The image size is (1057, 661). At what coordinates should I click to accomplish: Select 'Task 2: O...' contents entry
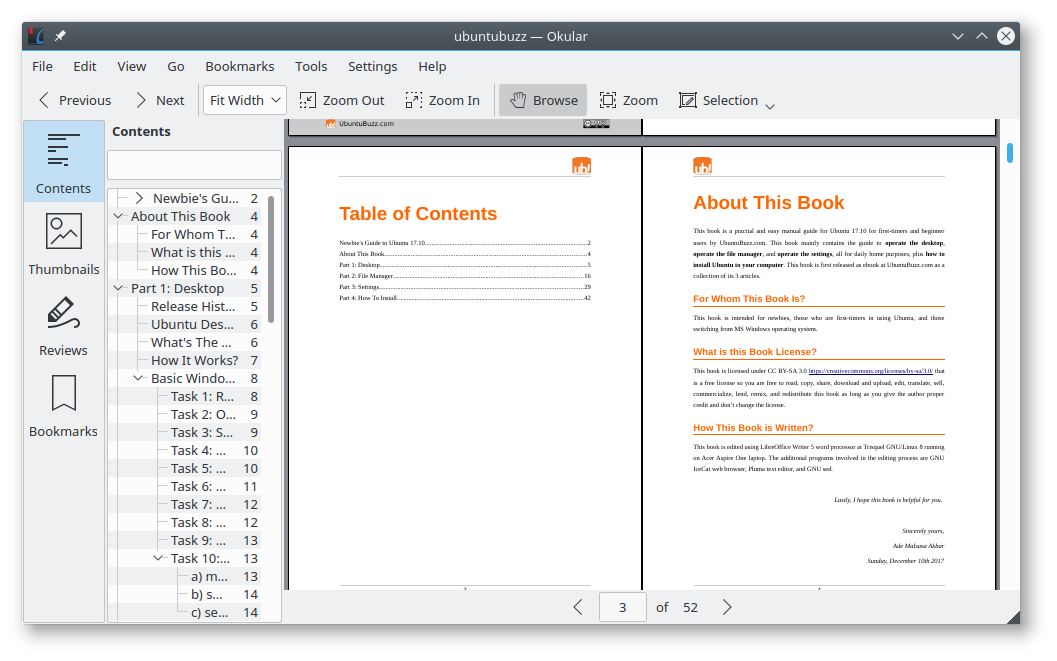[x=203, y=415]
